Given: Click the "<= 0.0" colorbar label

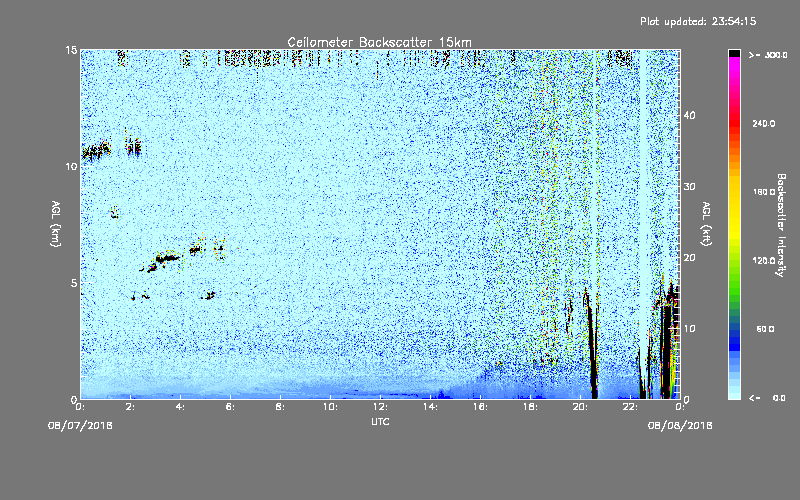Looking at the screenshot, I should pyautogui.click(x=767, y=398).
